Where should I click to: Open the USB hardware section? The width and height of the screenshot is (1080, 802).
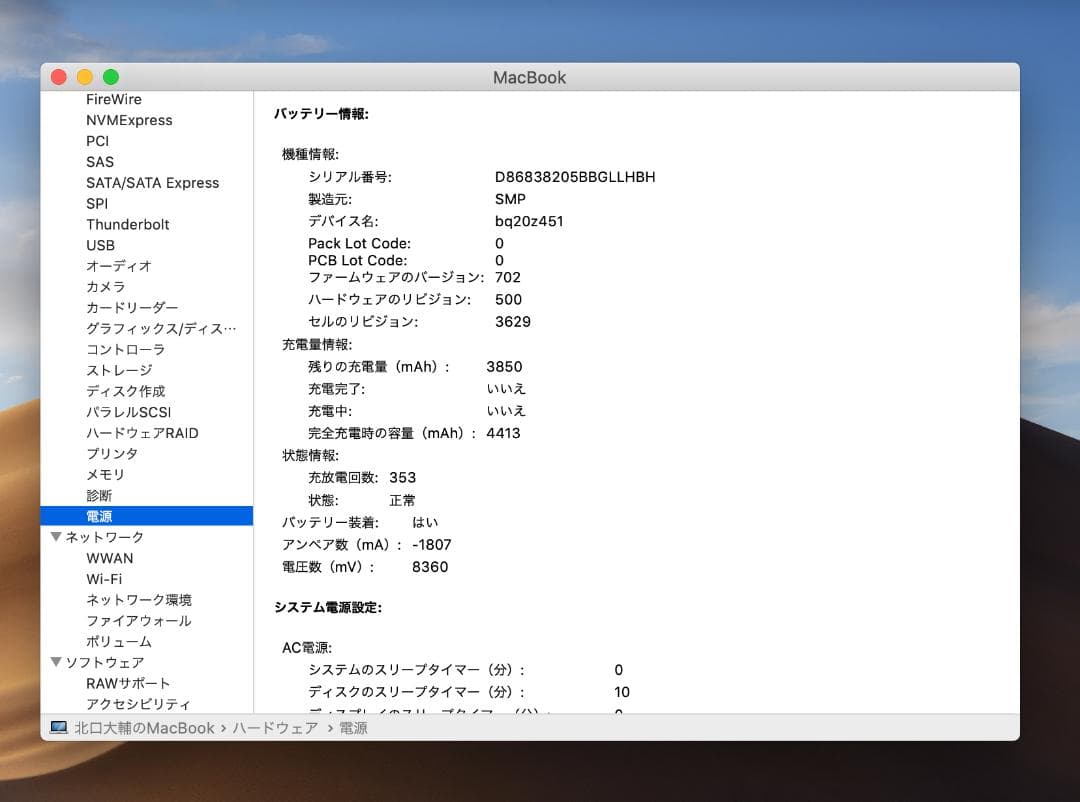100,245
